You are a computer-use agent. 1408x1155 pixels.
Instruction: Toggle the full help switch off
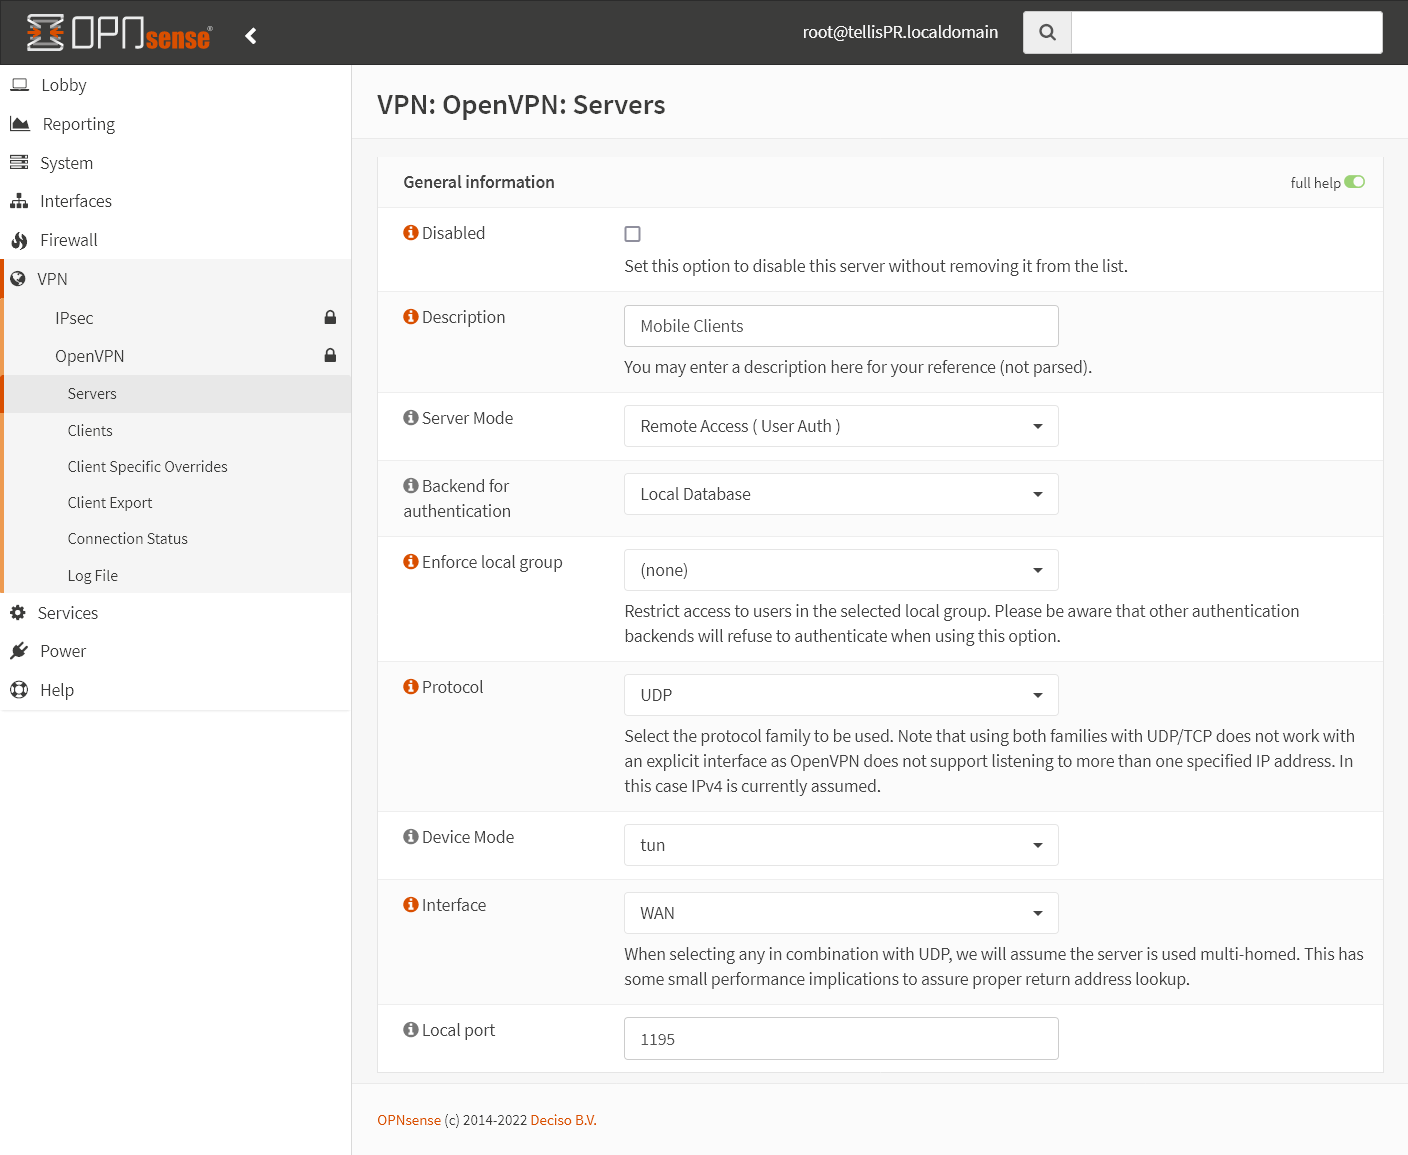click(x=1355, y=182)
